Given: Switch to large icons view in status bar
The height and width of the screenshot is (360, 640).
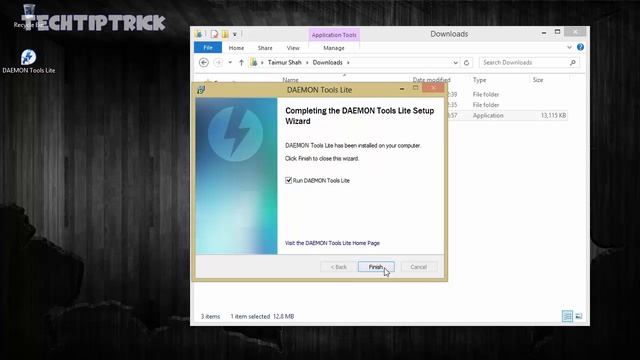Looking at the screenshot, I should click(x=579, y=316).
